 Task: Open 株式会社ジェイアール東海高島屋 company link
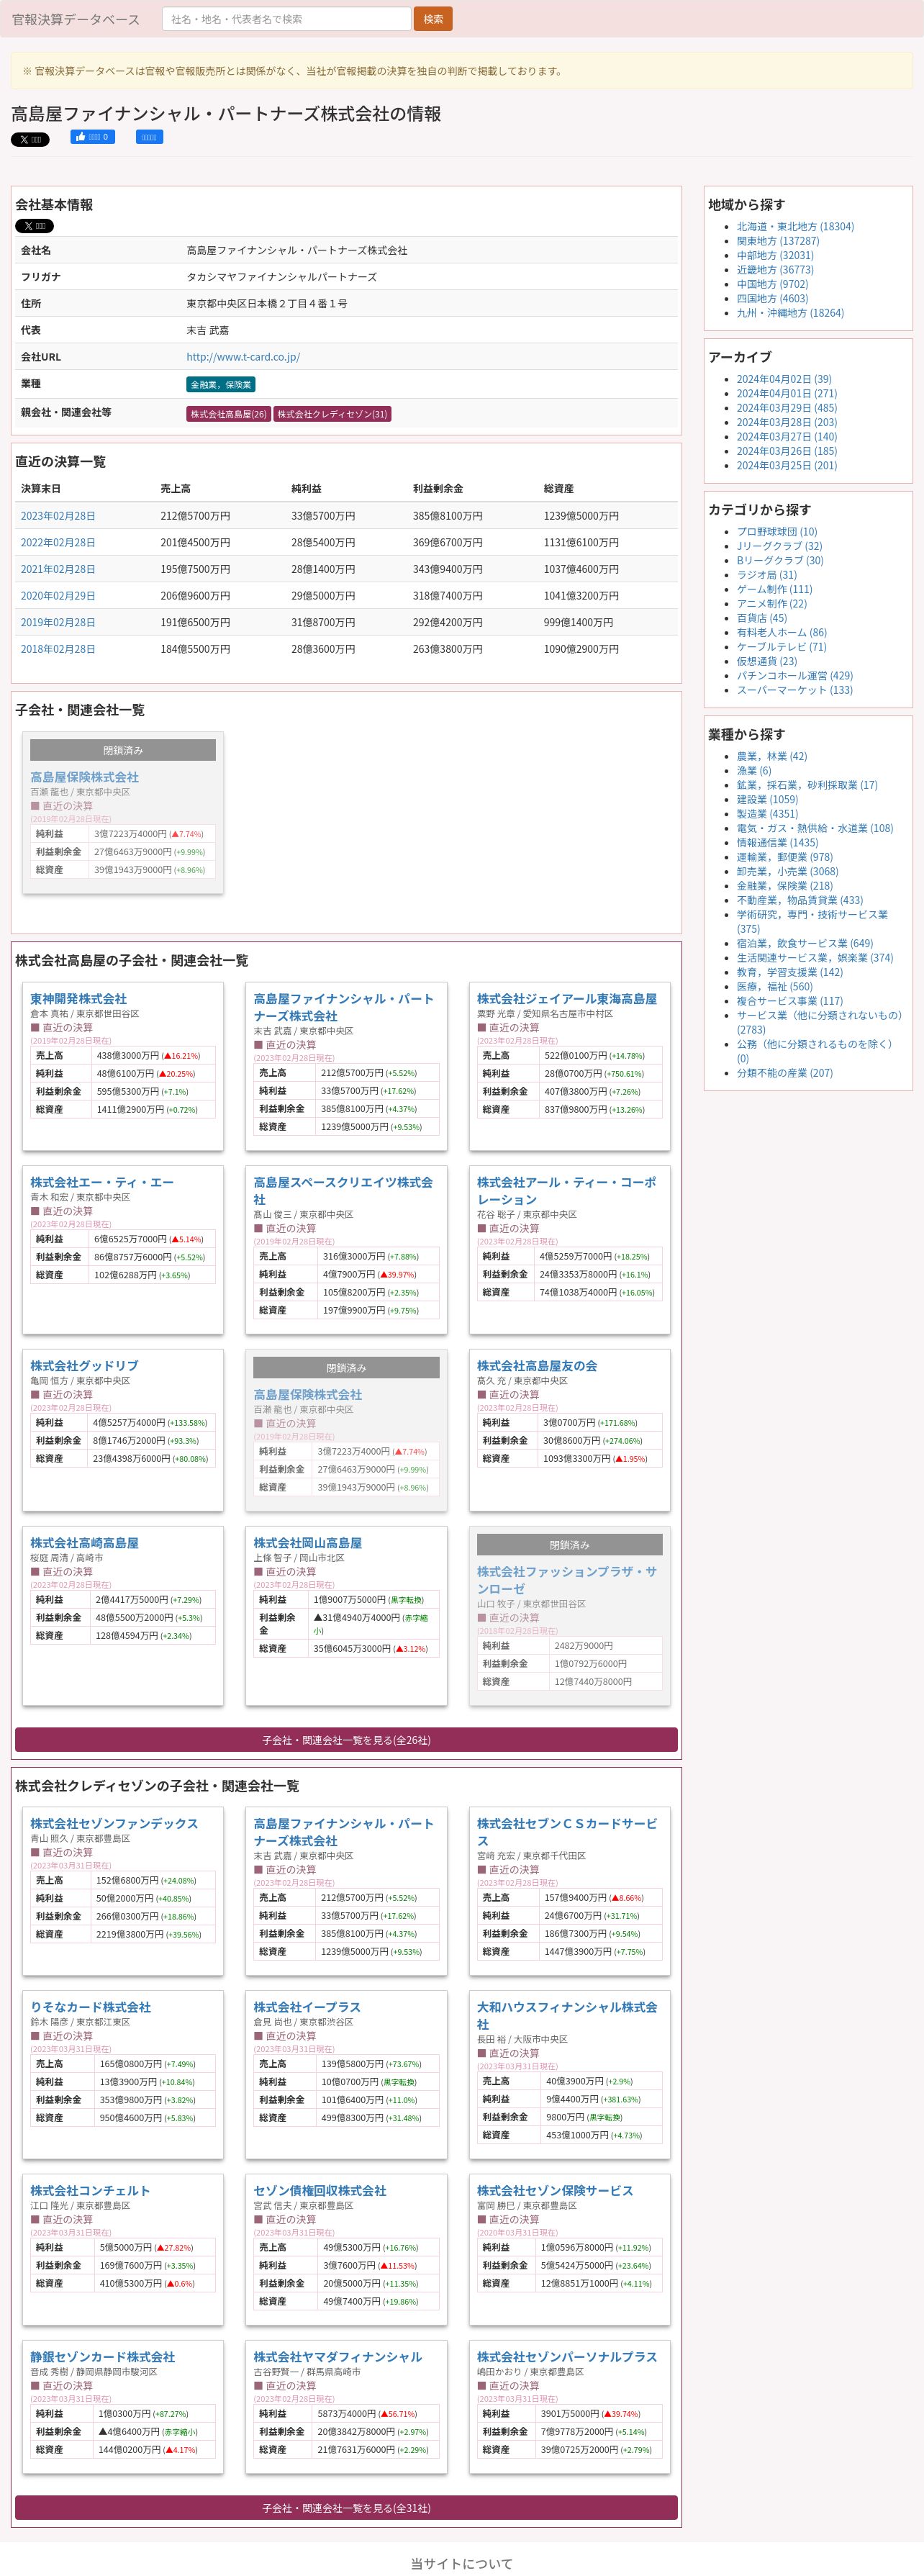567,999
